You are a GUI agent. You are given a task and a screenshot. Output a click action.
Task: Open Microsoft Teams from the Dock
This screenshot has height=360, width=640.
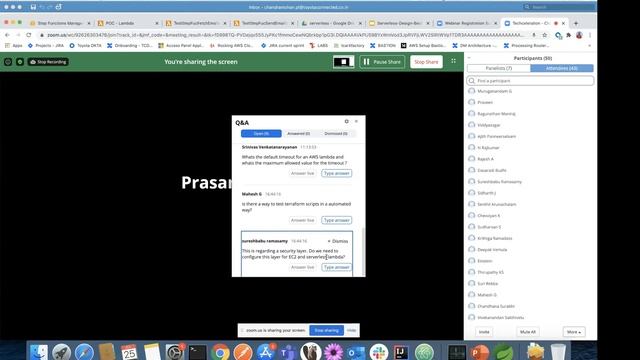click(288, 352)
